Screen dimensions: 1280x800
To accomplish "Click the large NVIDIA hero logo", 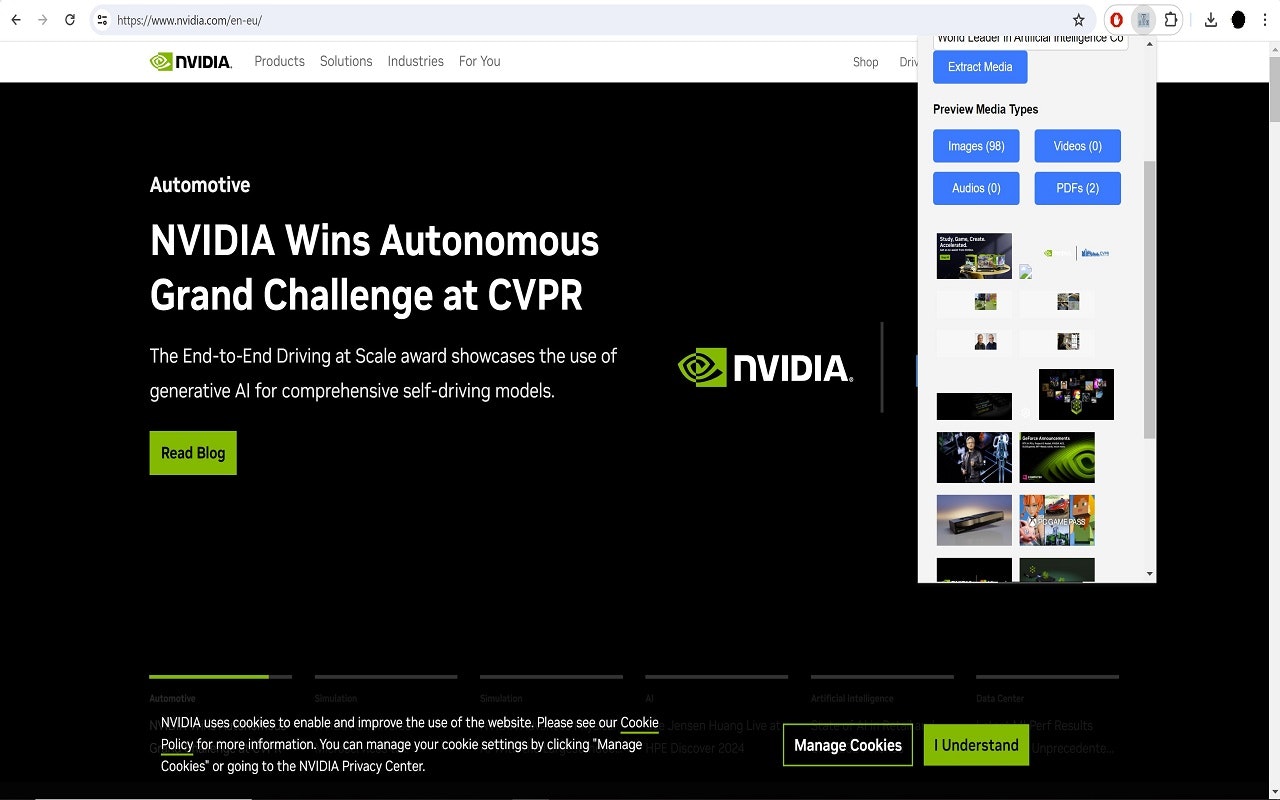I will (766, 367).
